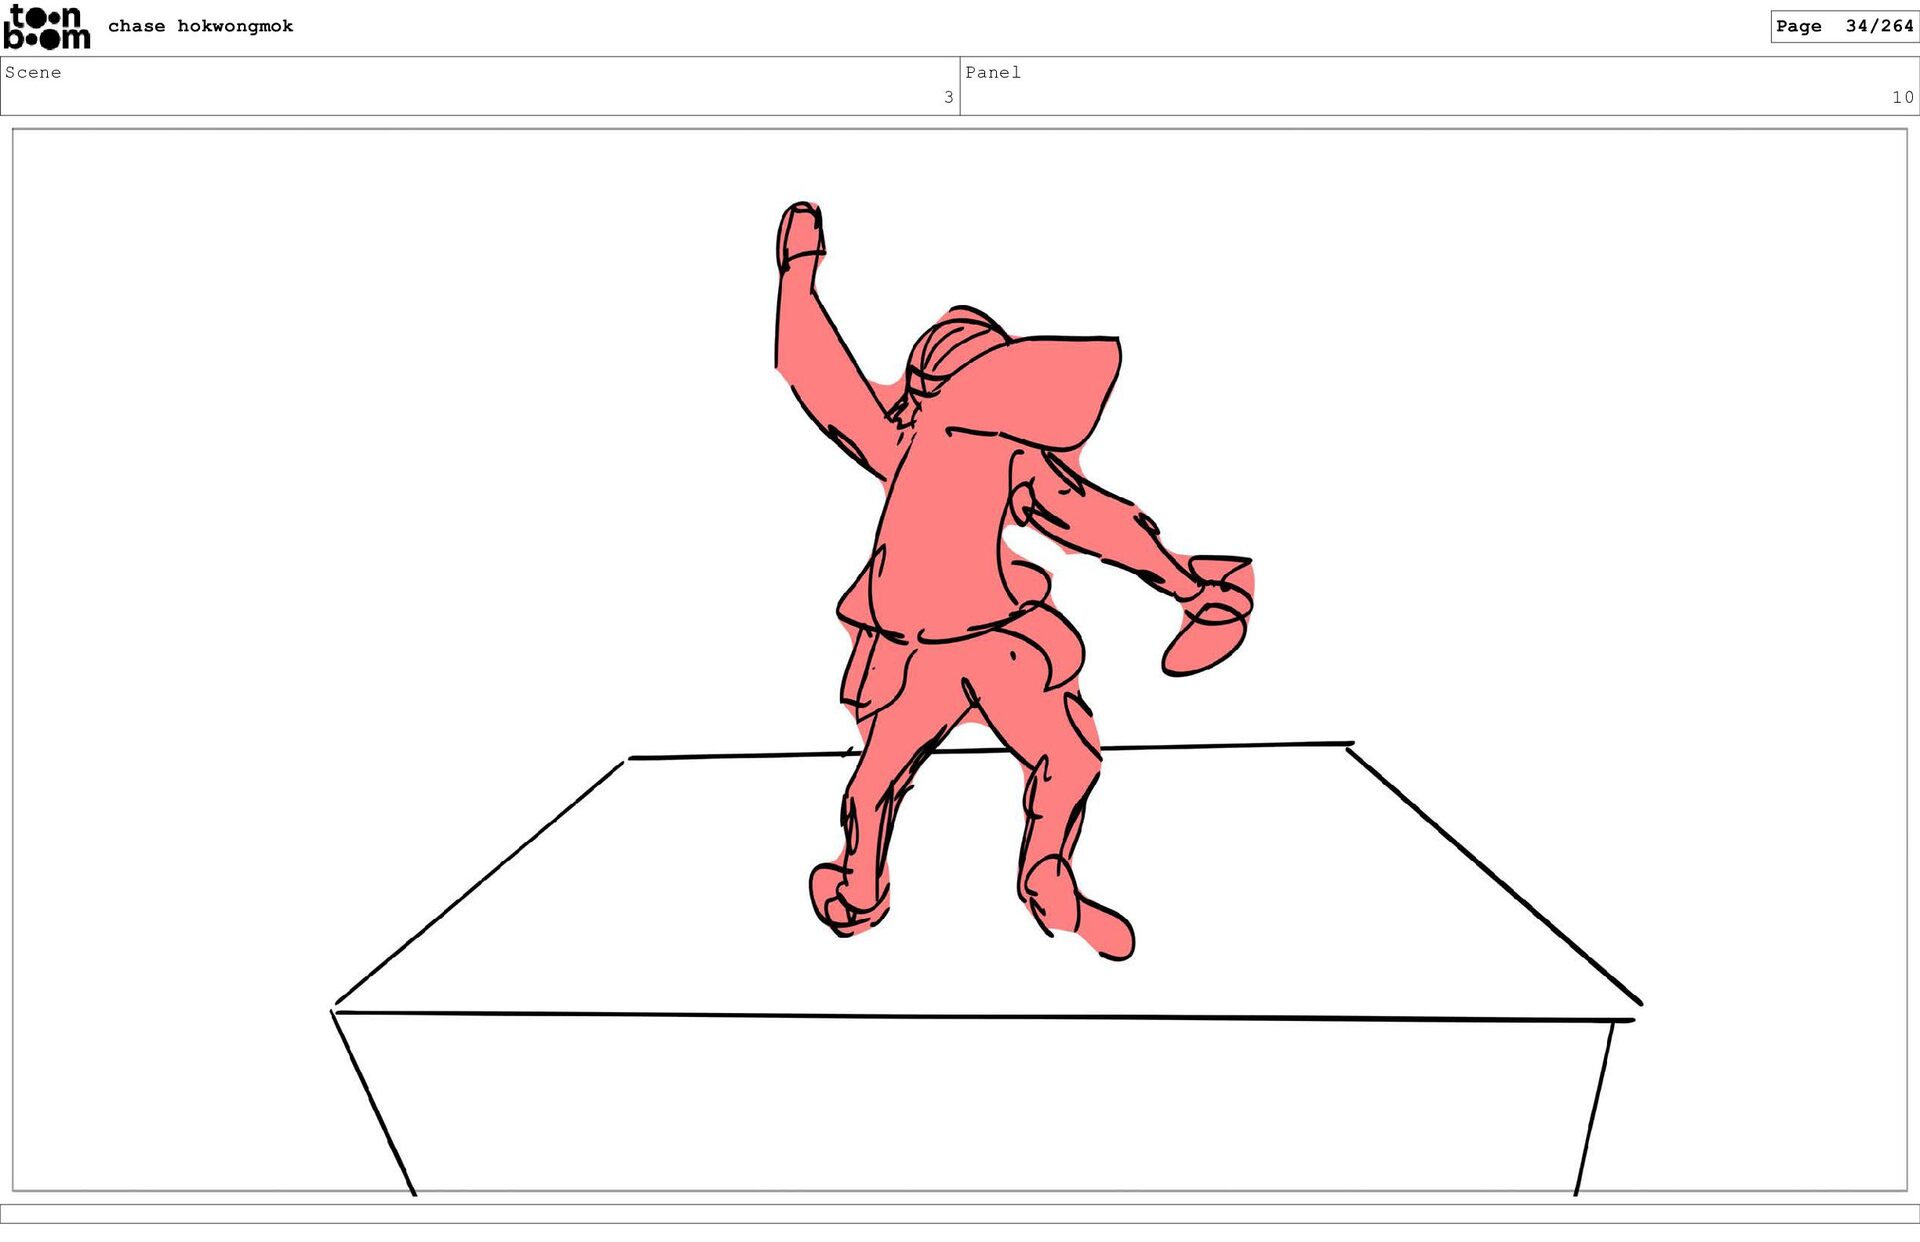Screen dimensions: 1920x1242
Task: Click the empty notes strip below panel
Action: pyautogui.click(x=960, y=1213)
